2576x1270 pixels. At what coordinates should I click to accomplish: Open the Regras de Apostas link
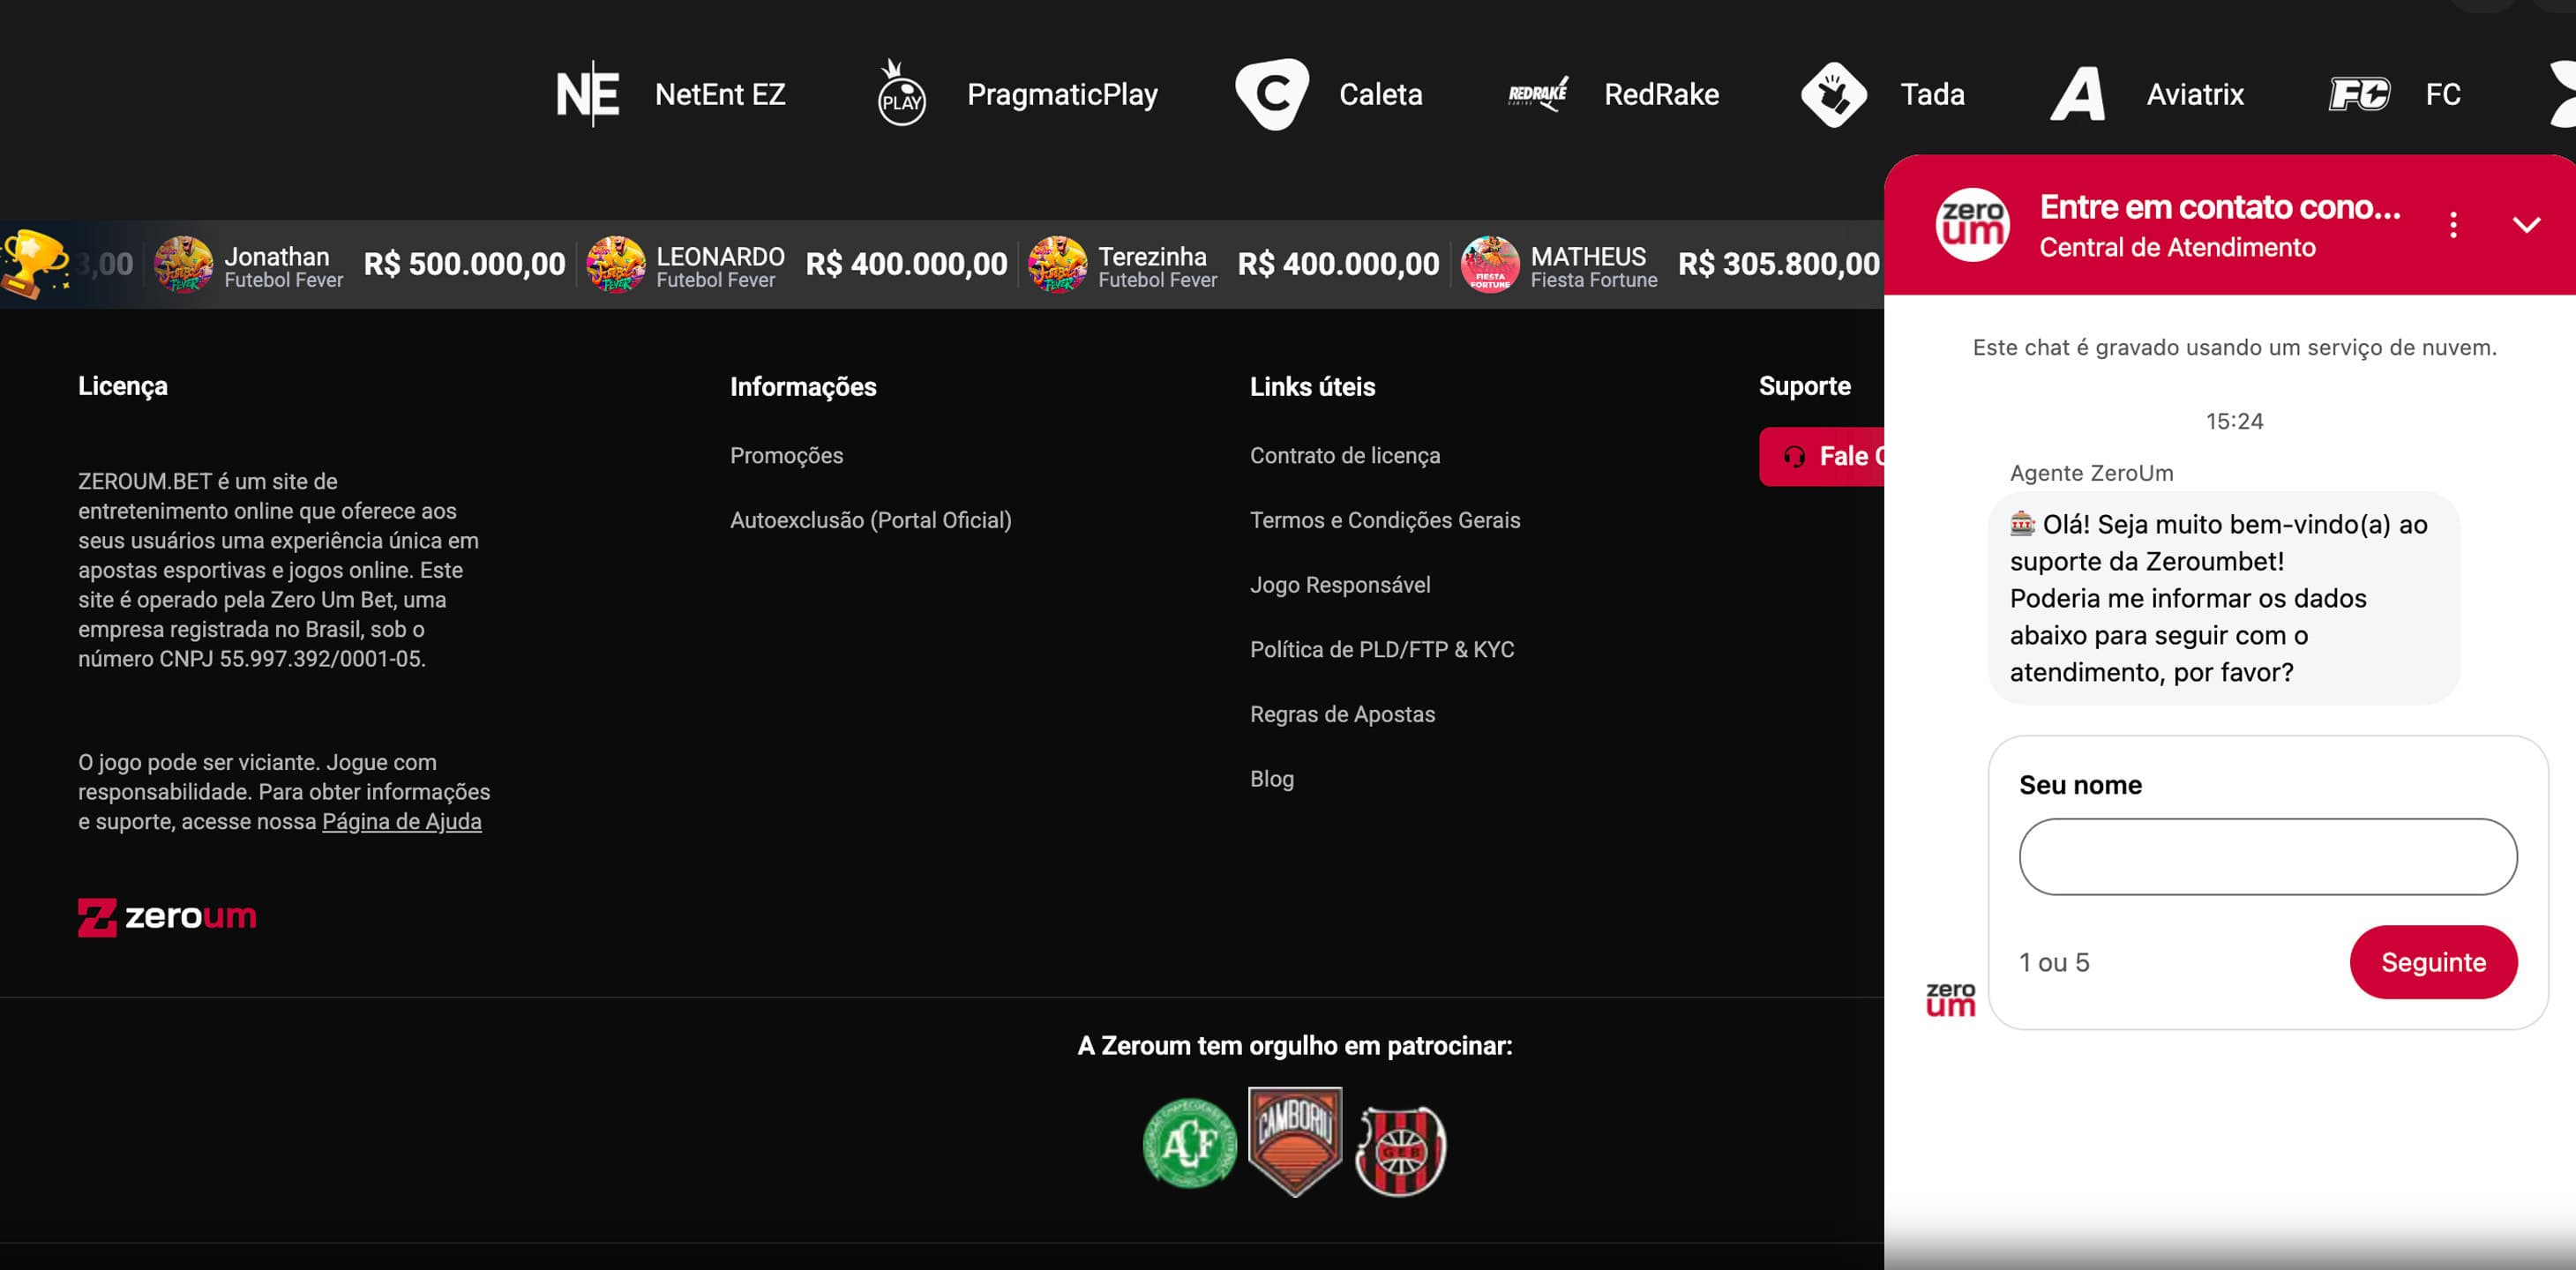click(1342, 714)
